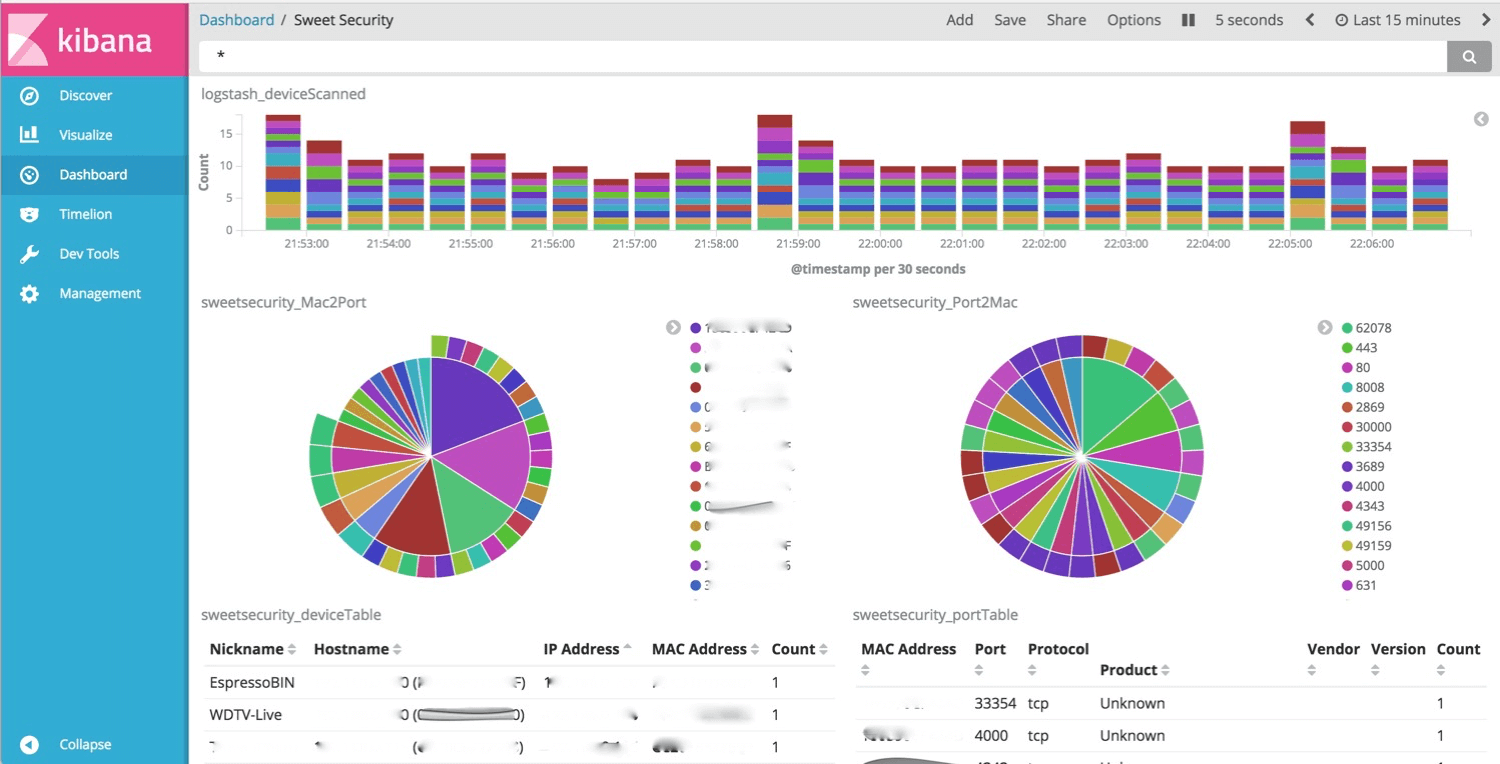Step time range backward arrow
The width and height of the screenshot is (1500, 764).
[1310, 20]
